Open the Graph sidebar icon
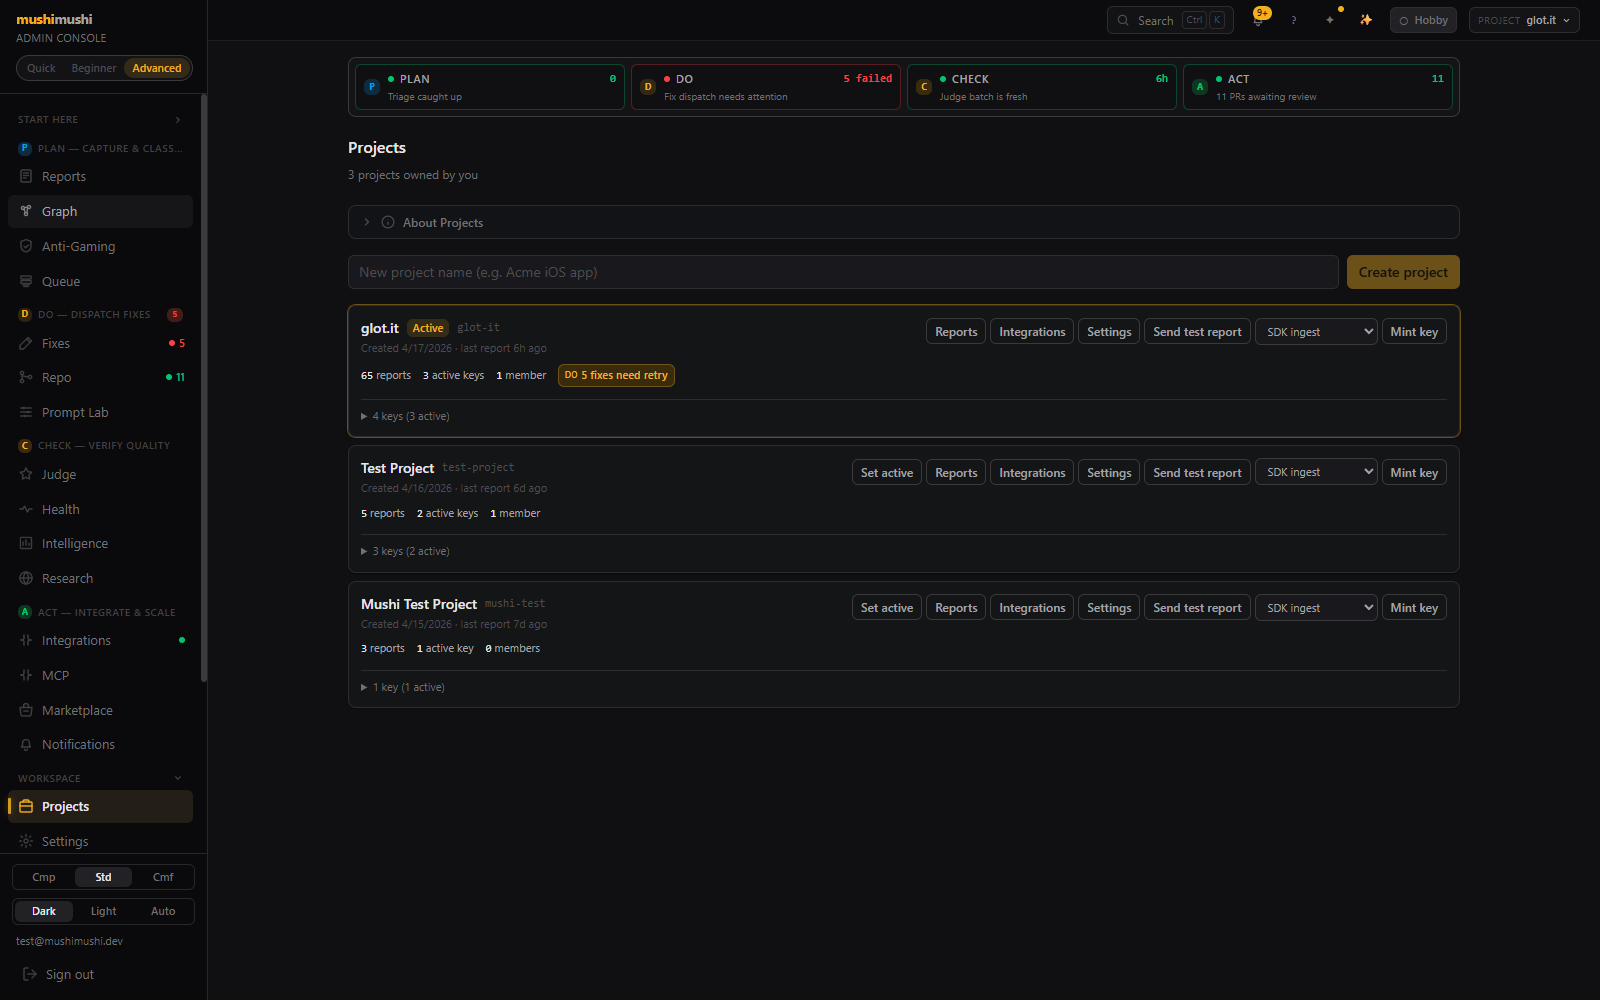This screenshot has height=1000, width=1600. pos(26,211)
